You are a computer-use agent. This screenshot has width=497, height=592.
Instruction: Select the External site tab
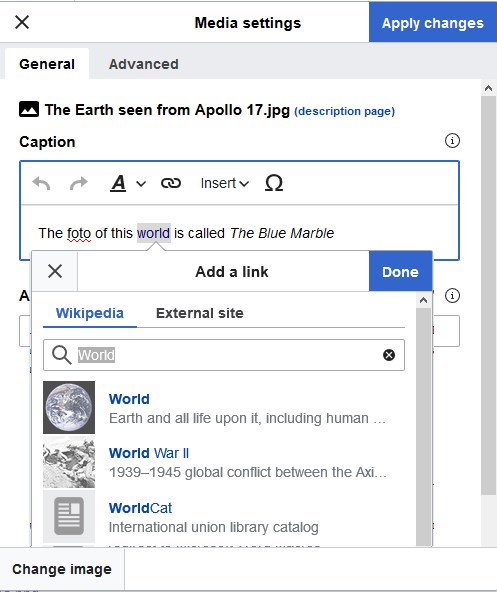click(200, 313)
